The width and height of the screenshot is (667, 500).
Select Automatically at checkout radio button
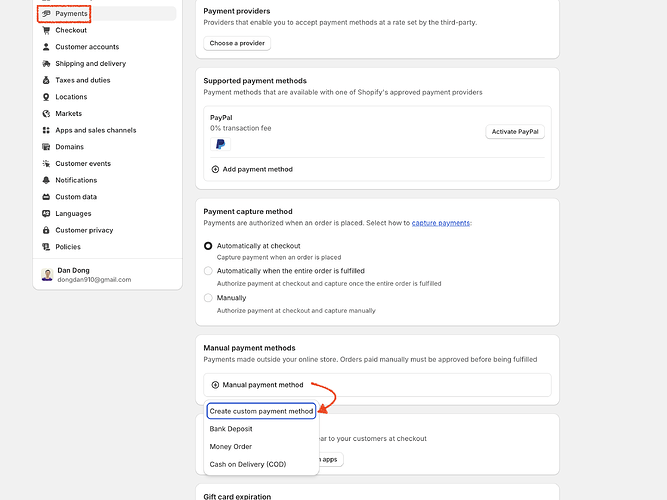click(208, 246)
